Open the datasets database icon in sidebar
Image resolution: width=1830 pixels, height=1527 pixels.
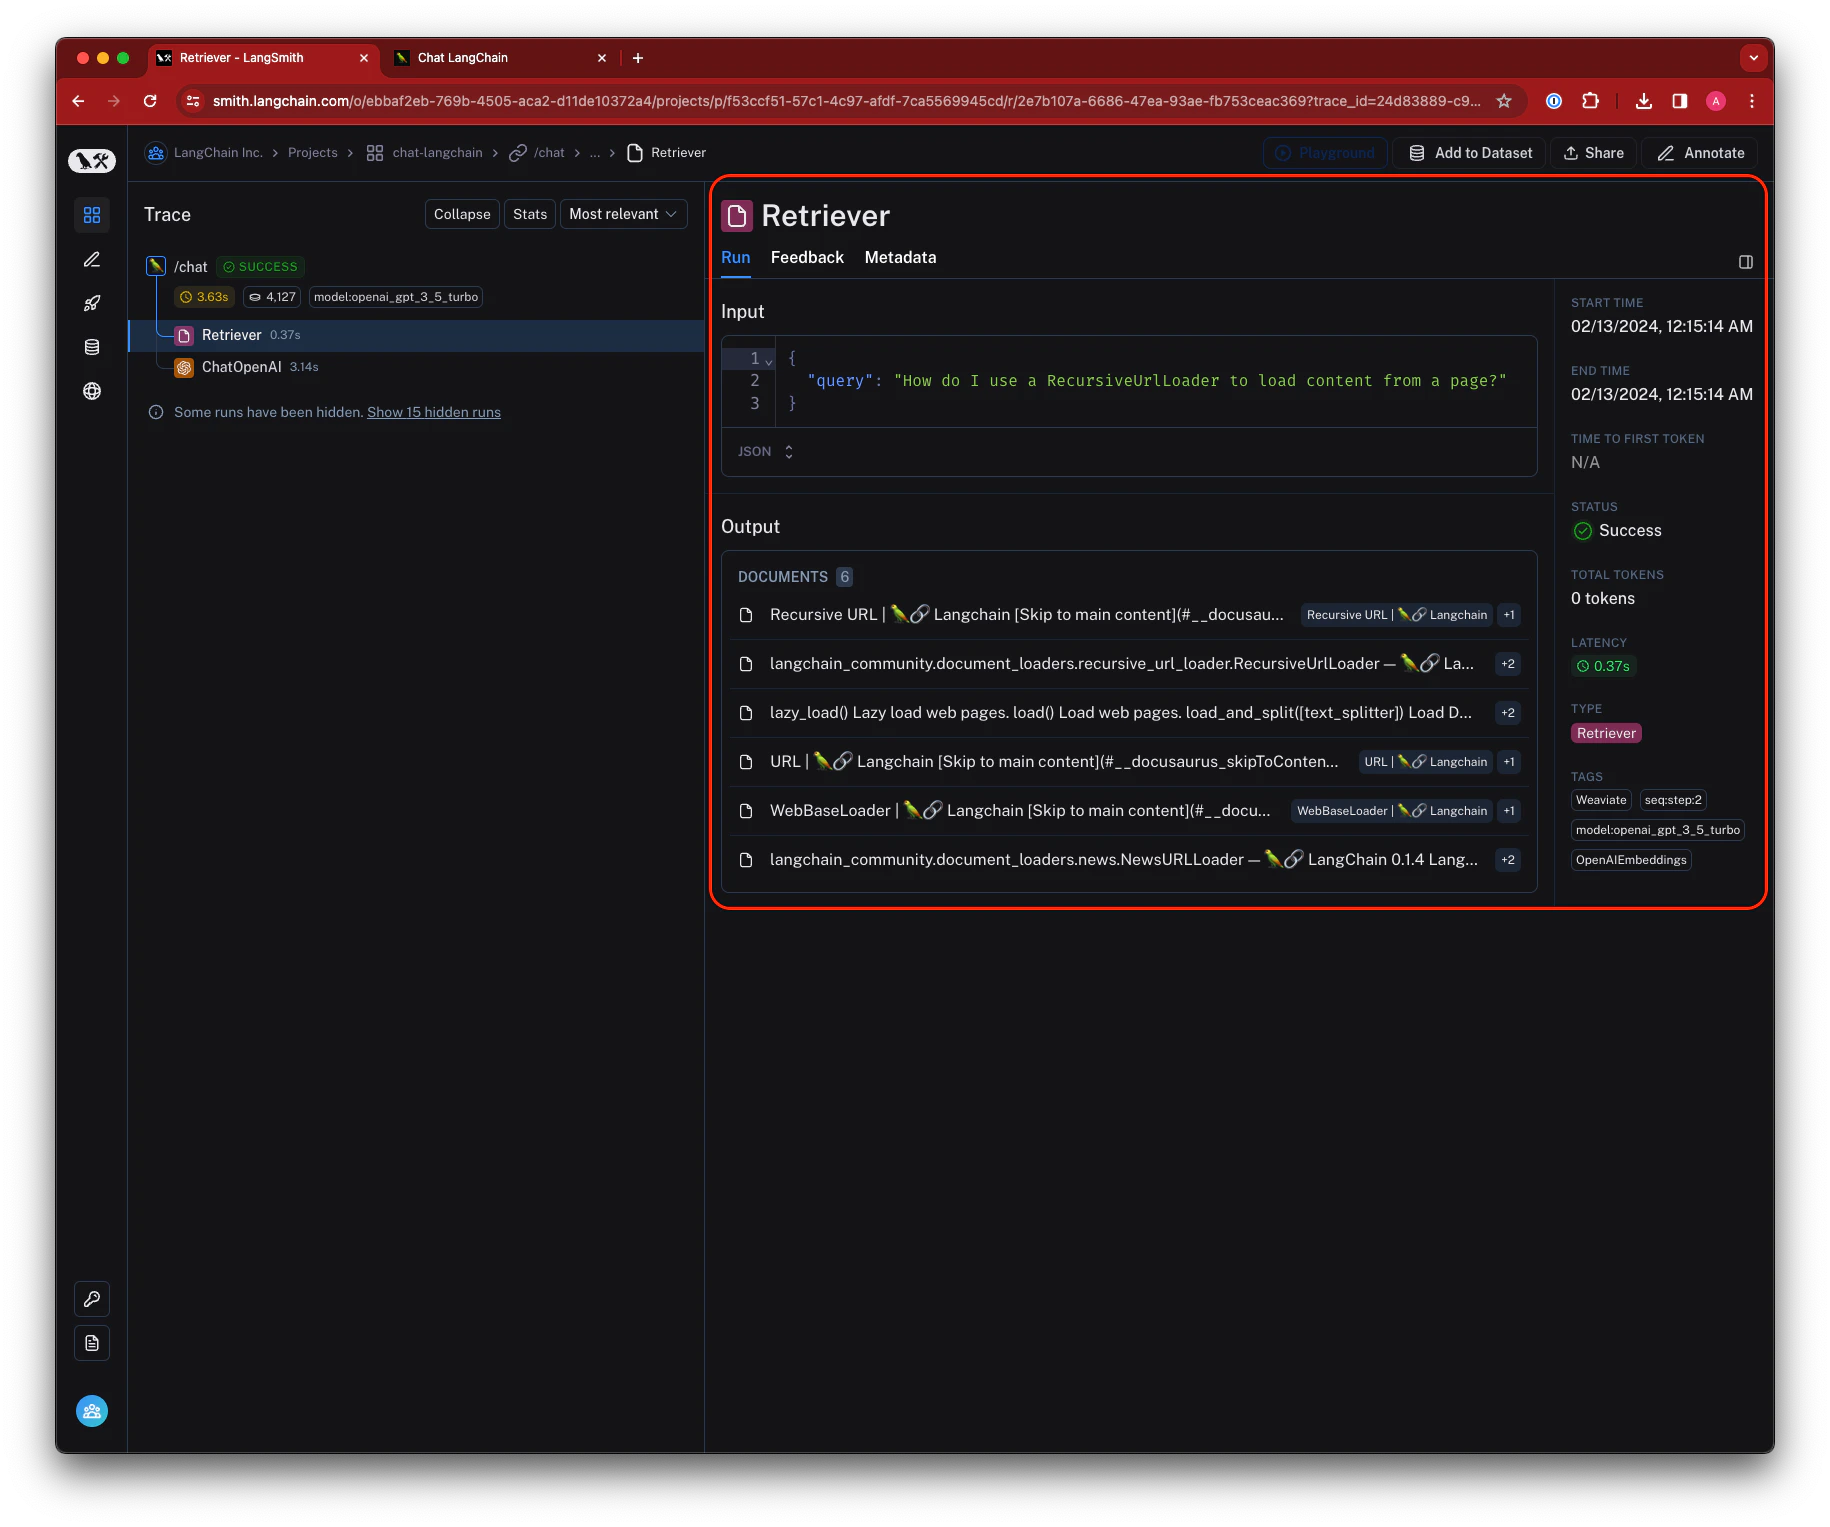tap(92, 347)
